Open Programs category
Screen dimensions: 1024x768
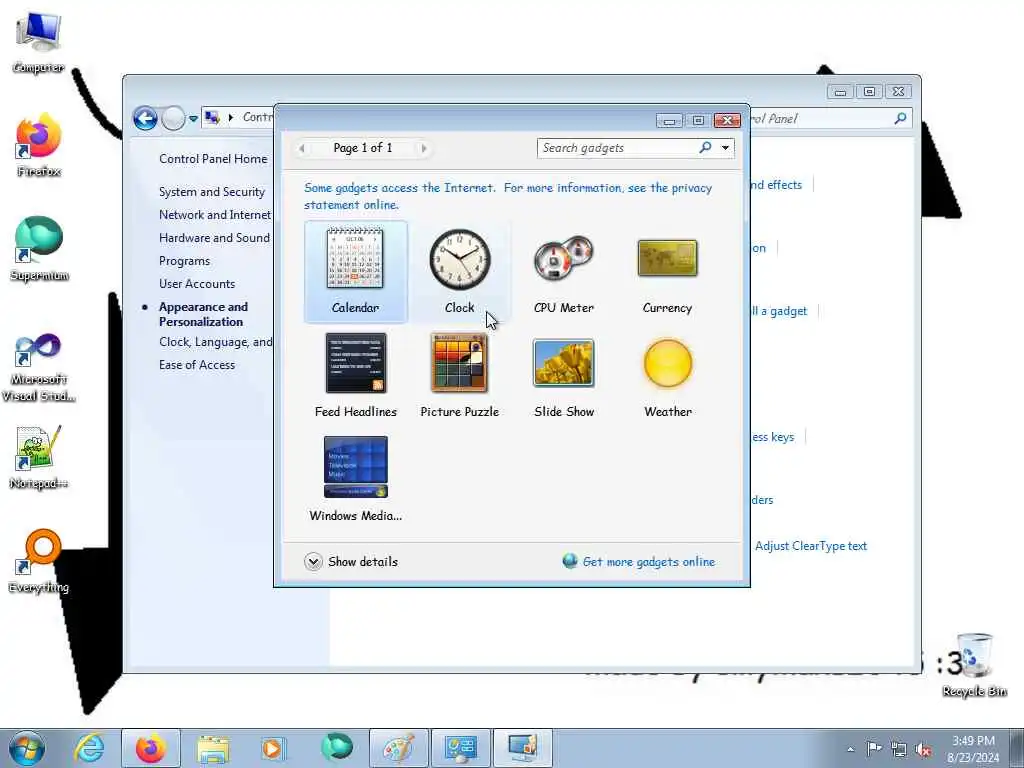185,261
